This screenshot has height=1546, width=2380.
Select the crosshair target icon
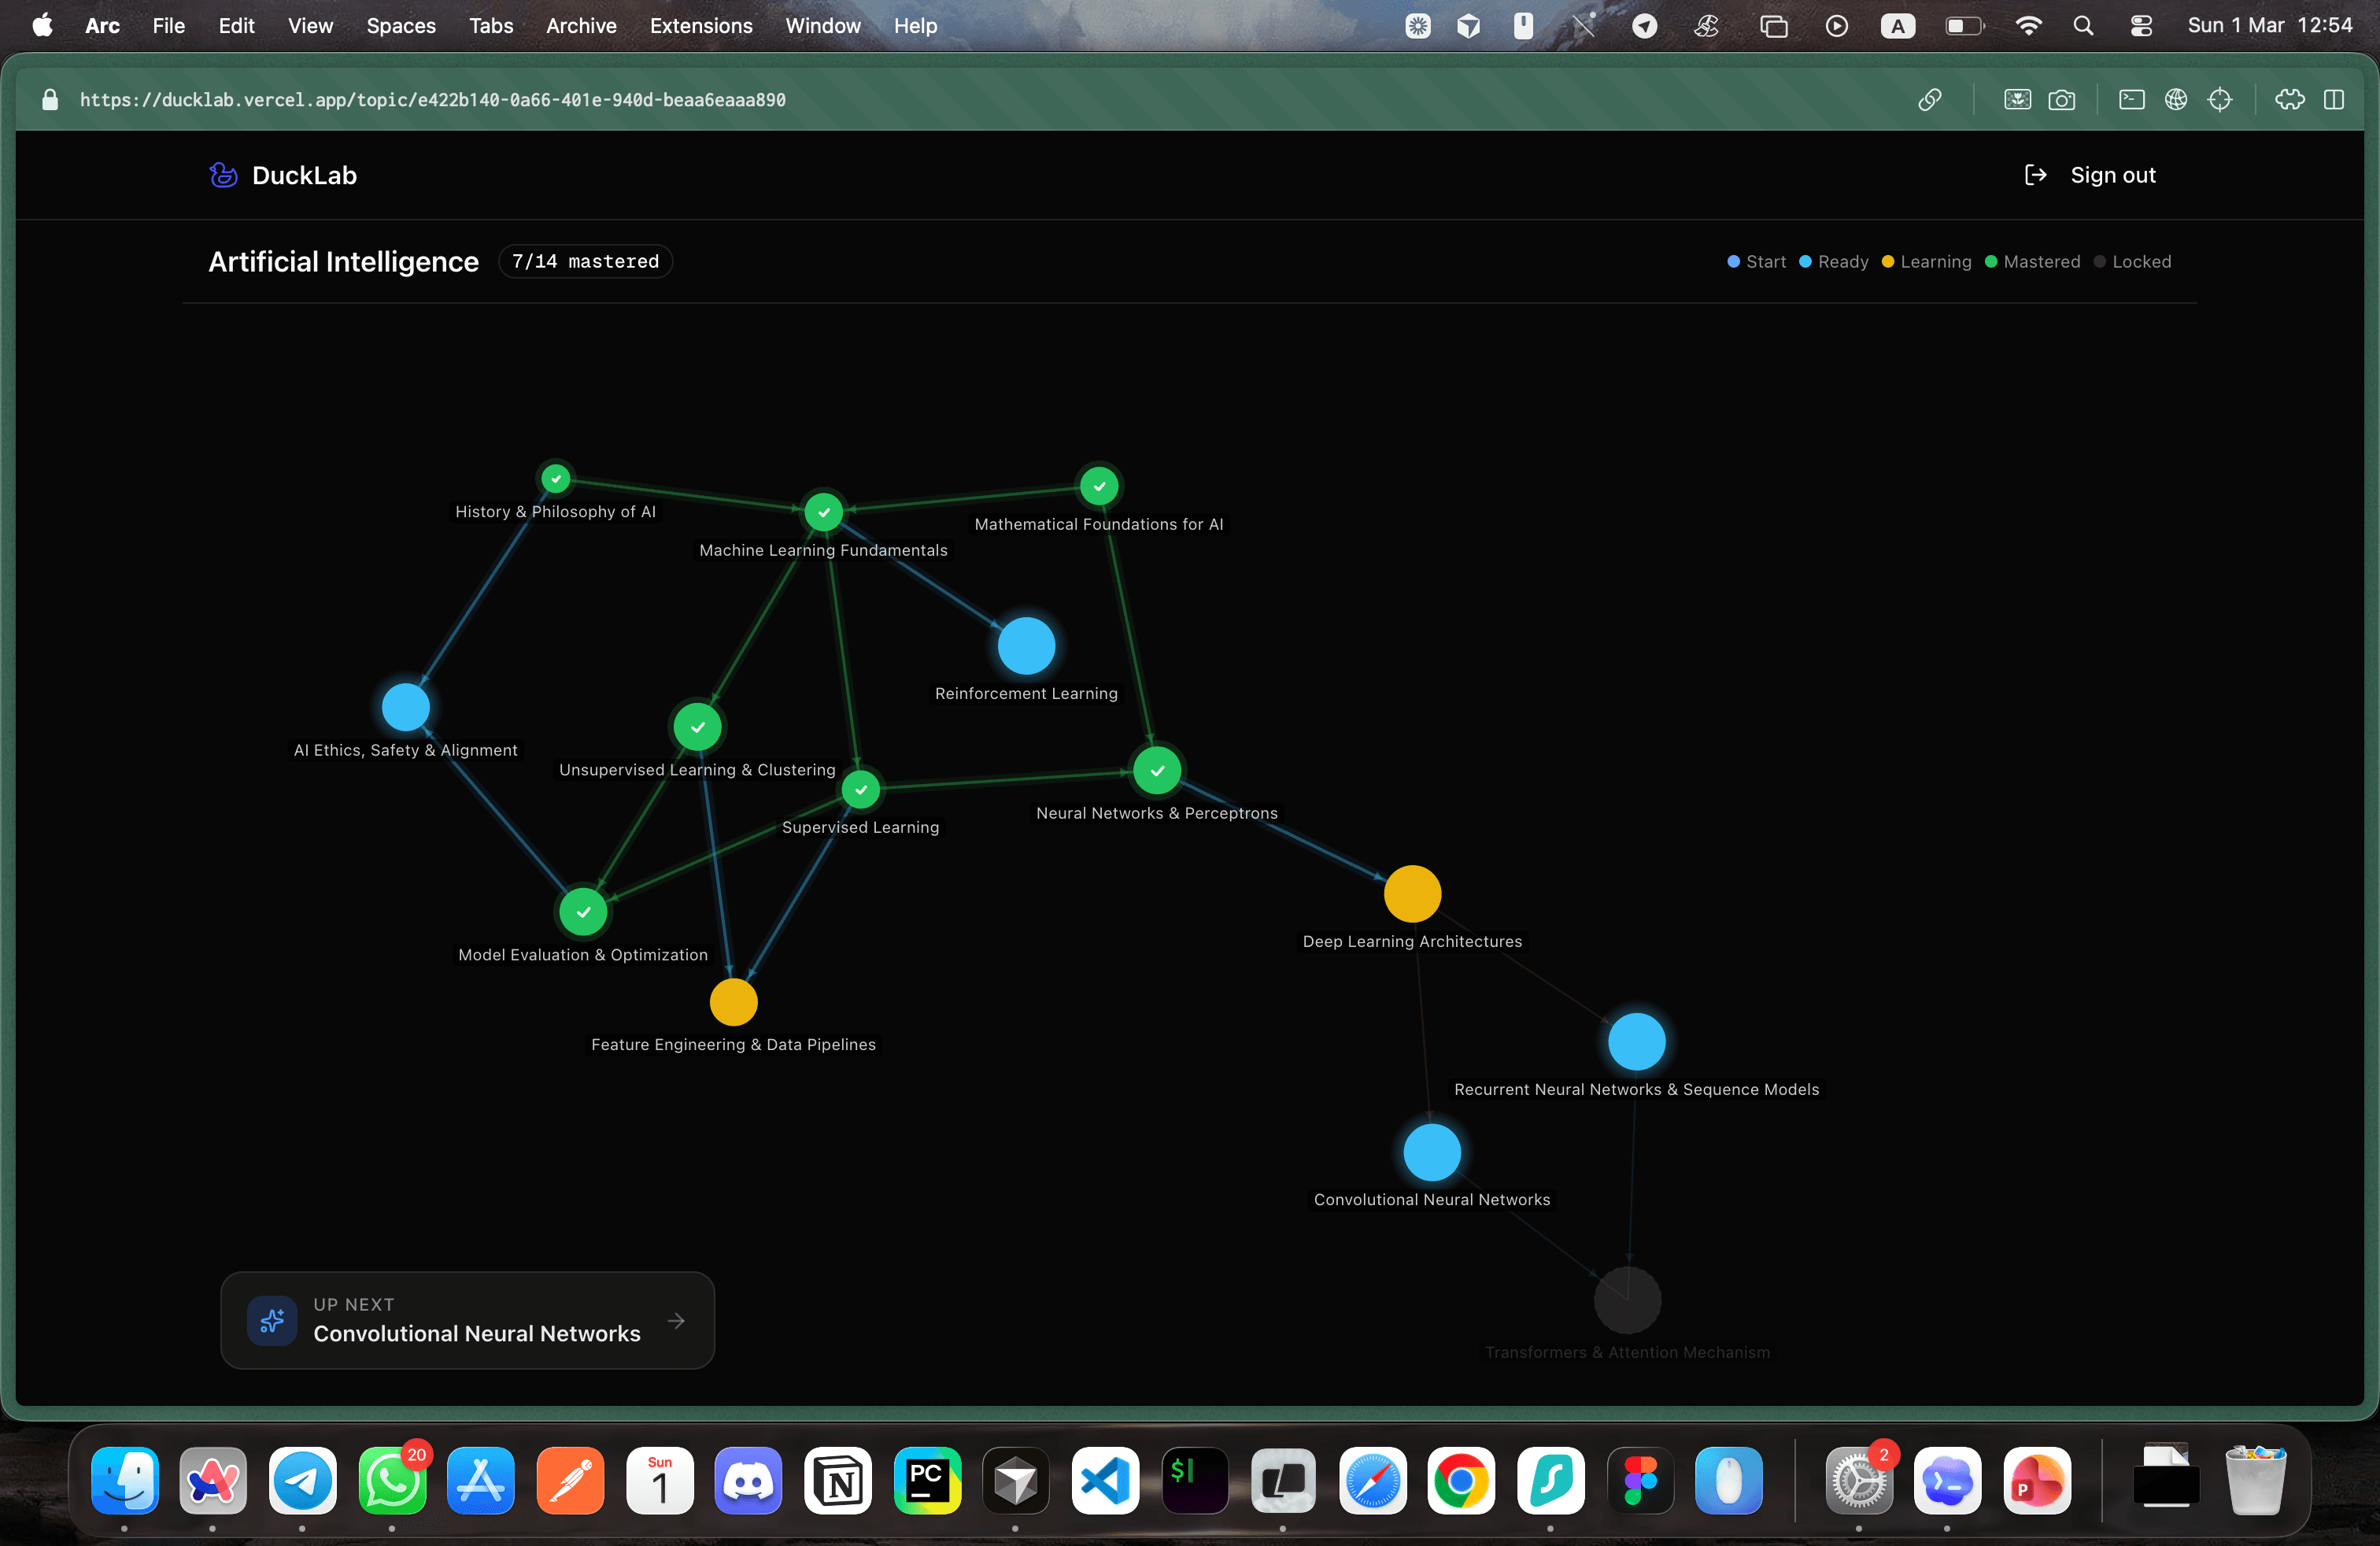(x=2221, y=99)
